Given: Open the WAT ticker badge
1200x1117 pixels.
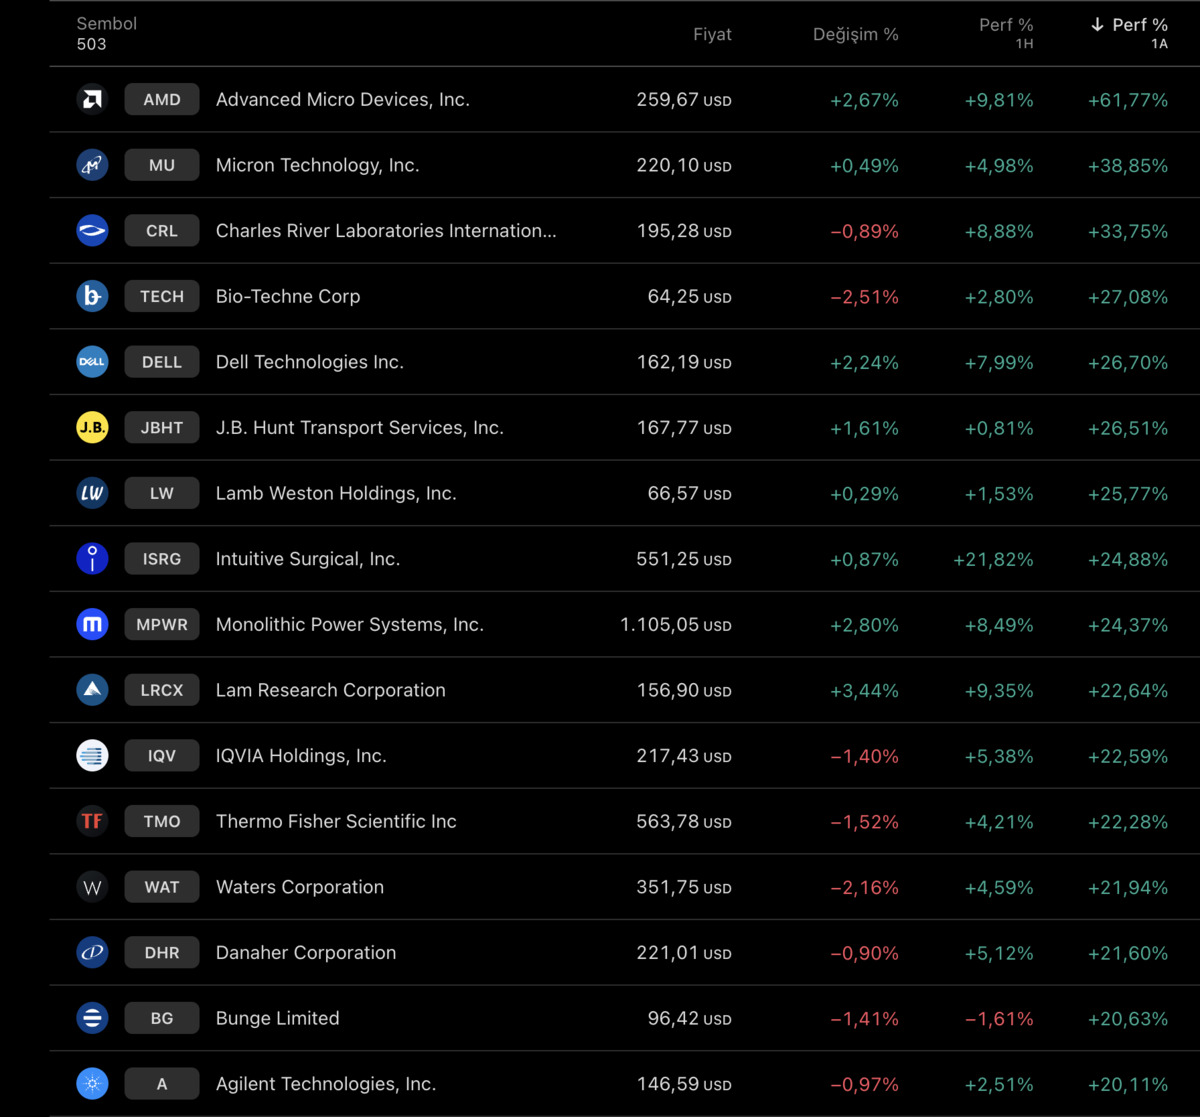Looking at the screenshot, I should point(162,887).
